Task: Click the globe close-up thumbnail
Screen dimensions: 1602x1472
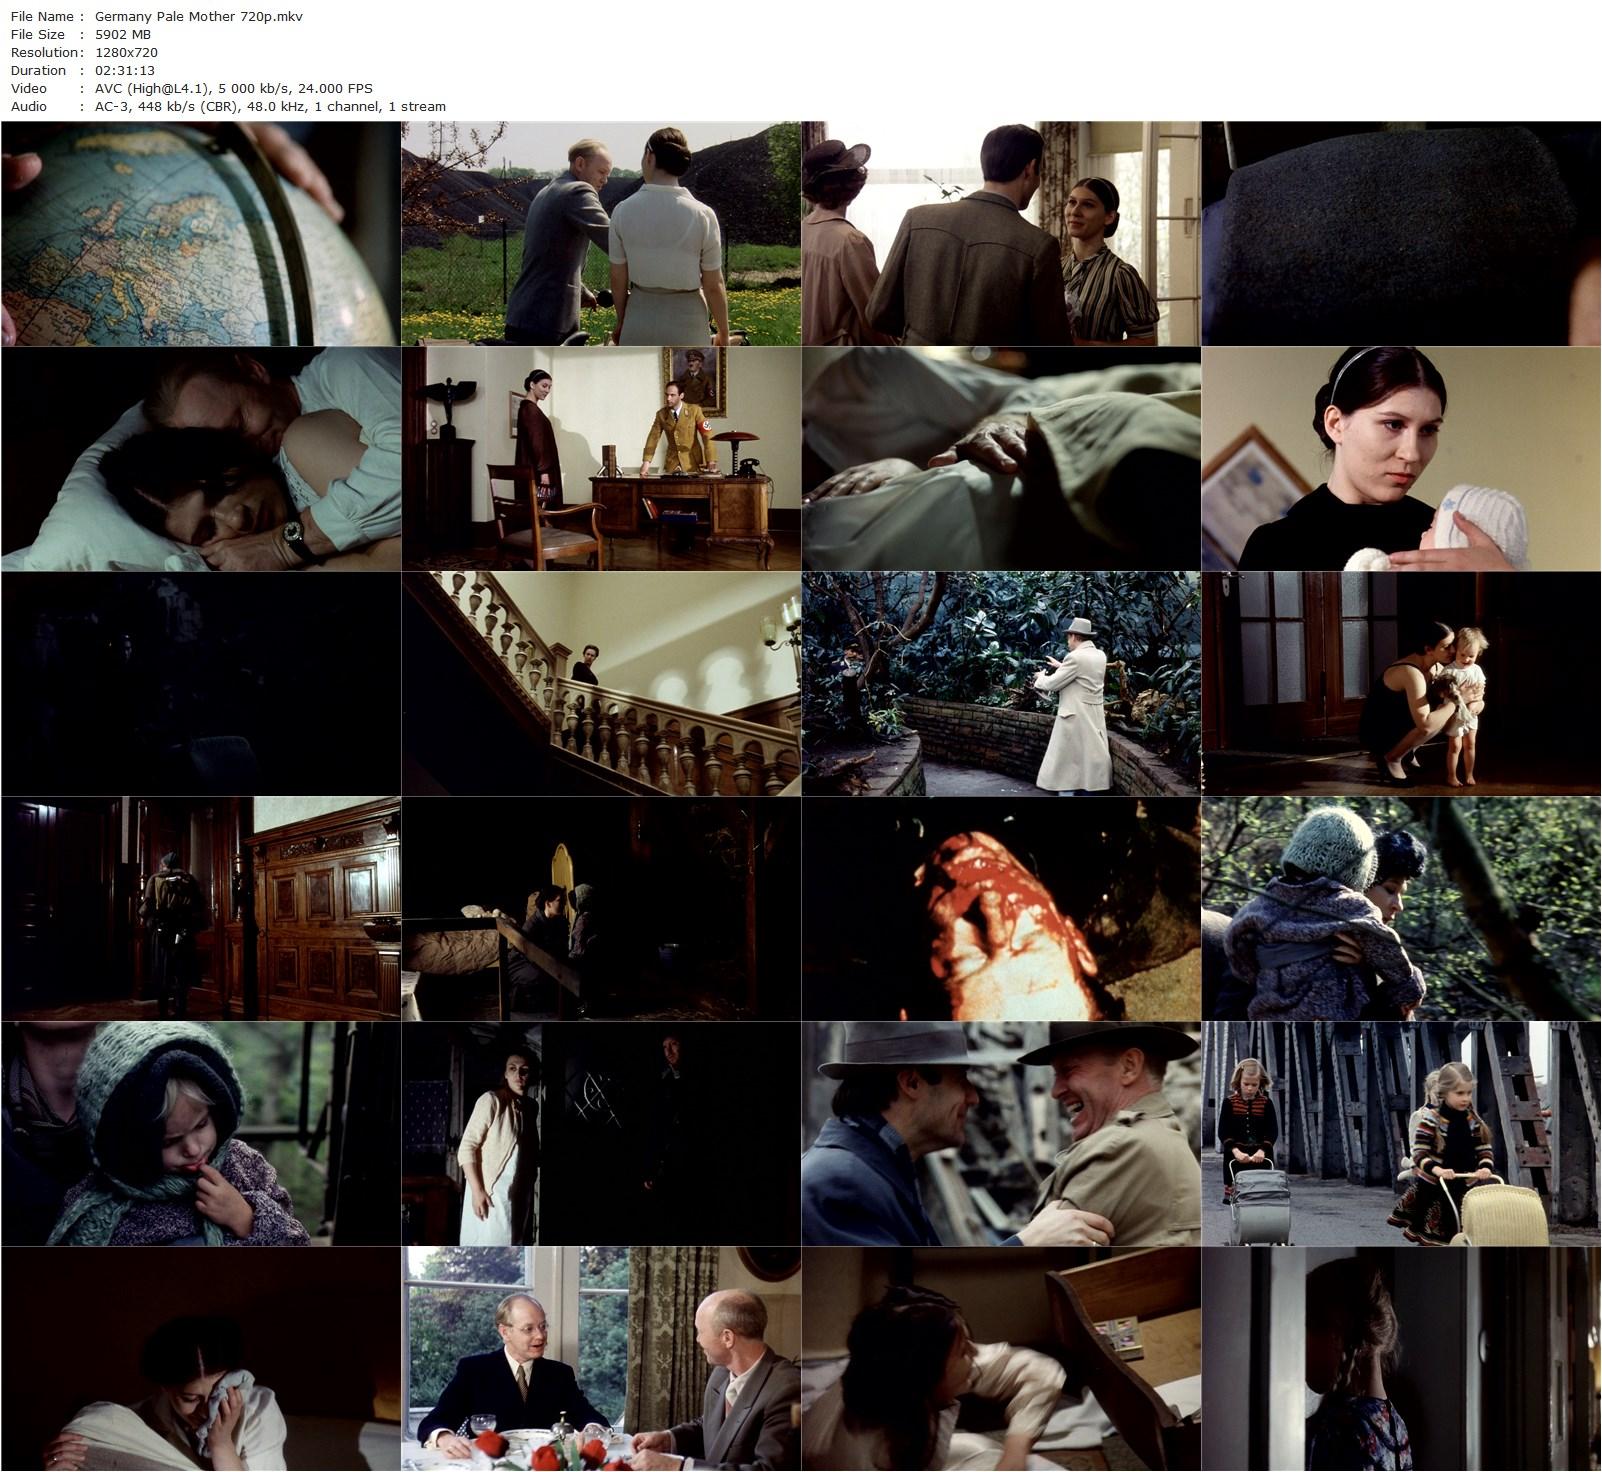Action: pyautogui.click(x=200, y=234)
